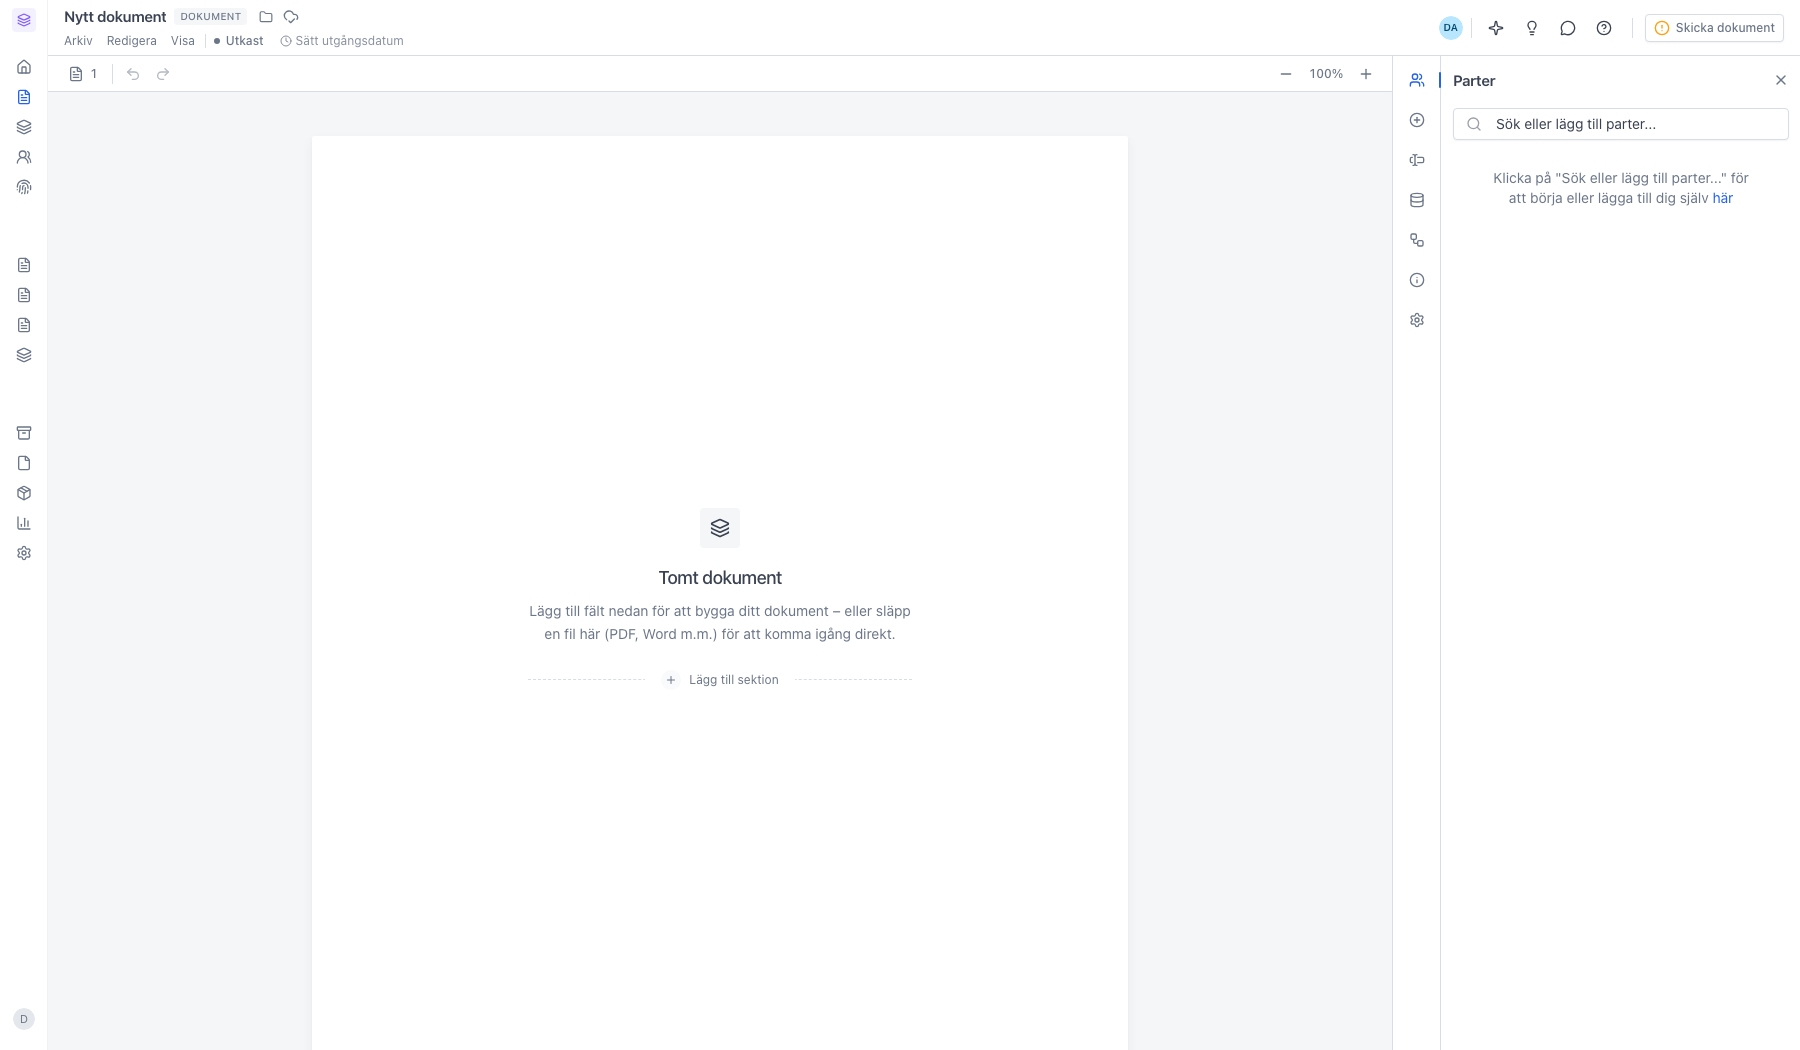Open the Arkiv menu
This screenshot has height=1050, width=1800.
[78, 41]
